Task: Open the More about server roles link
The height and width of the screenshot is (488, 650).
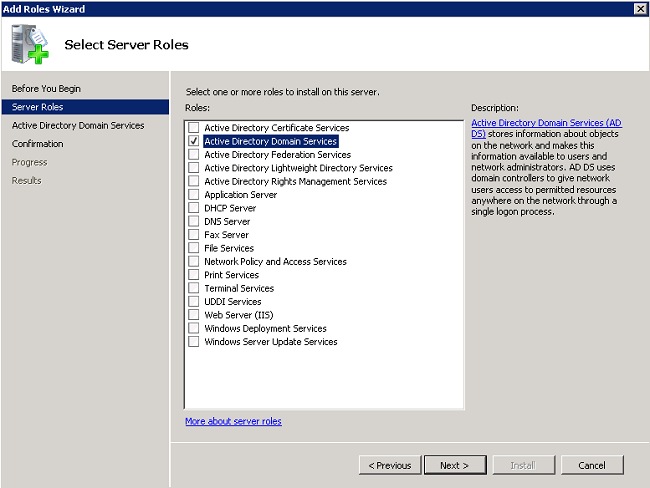Action: pyautogui.click(x=233, y=421)
